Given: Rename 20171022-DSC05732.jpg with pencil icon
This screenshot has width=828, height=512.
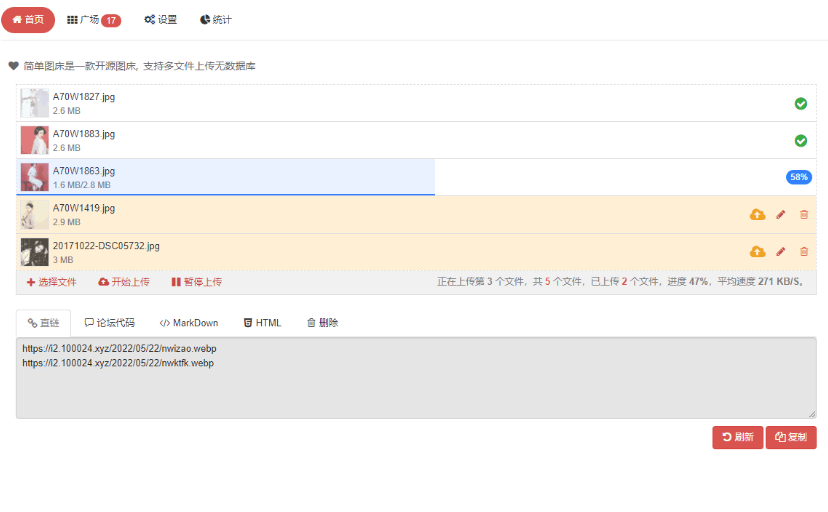Looking at the screenshot, I should [x=780, y=251].
